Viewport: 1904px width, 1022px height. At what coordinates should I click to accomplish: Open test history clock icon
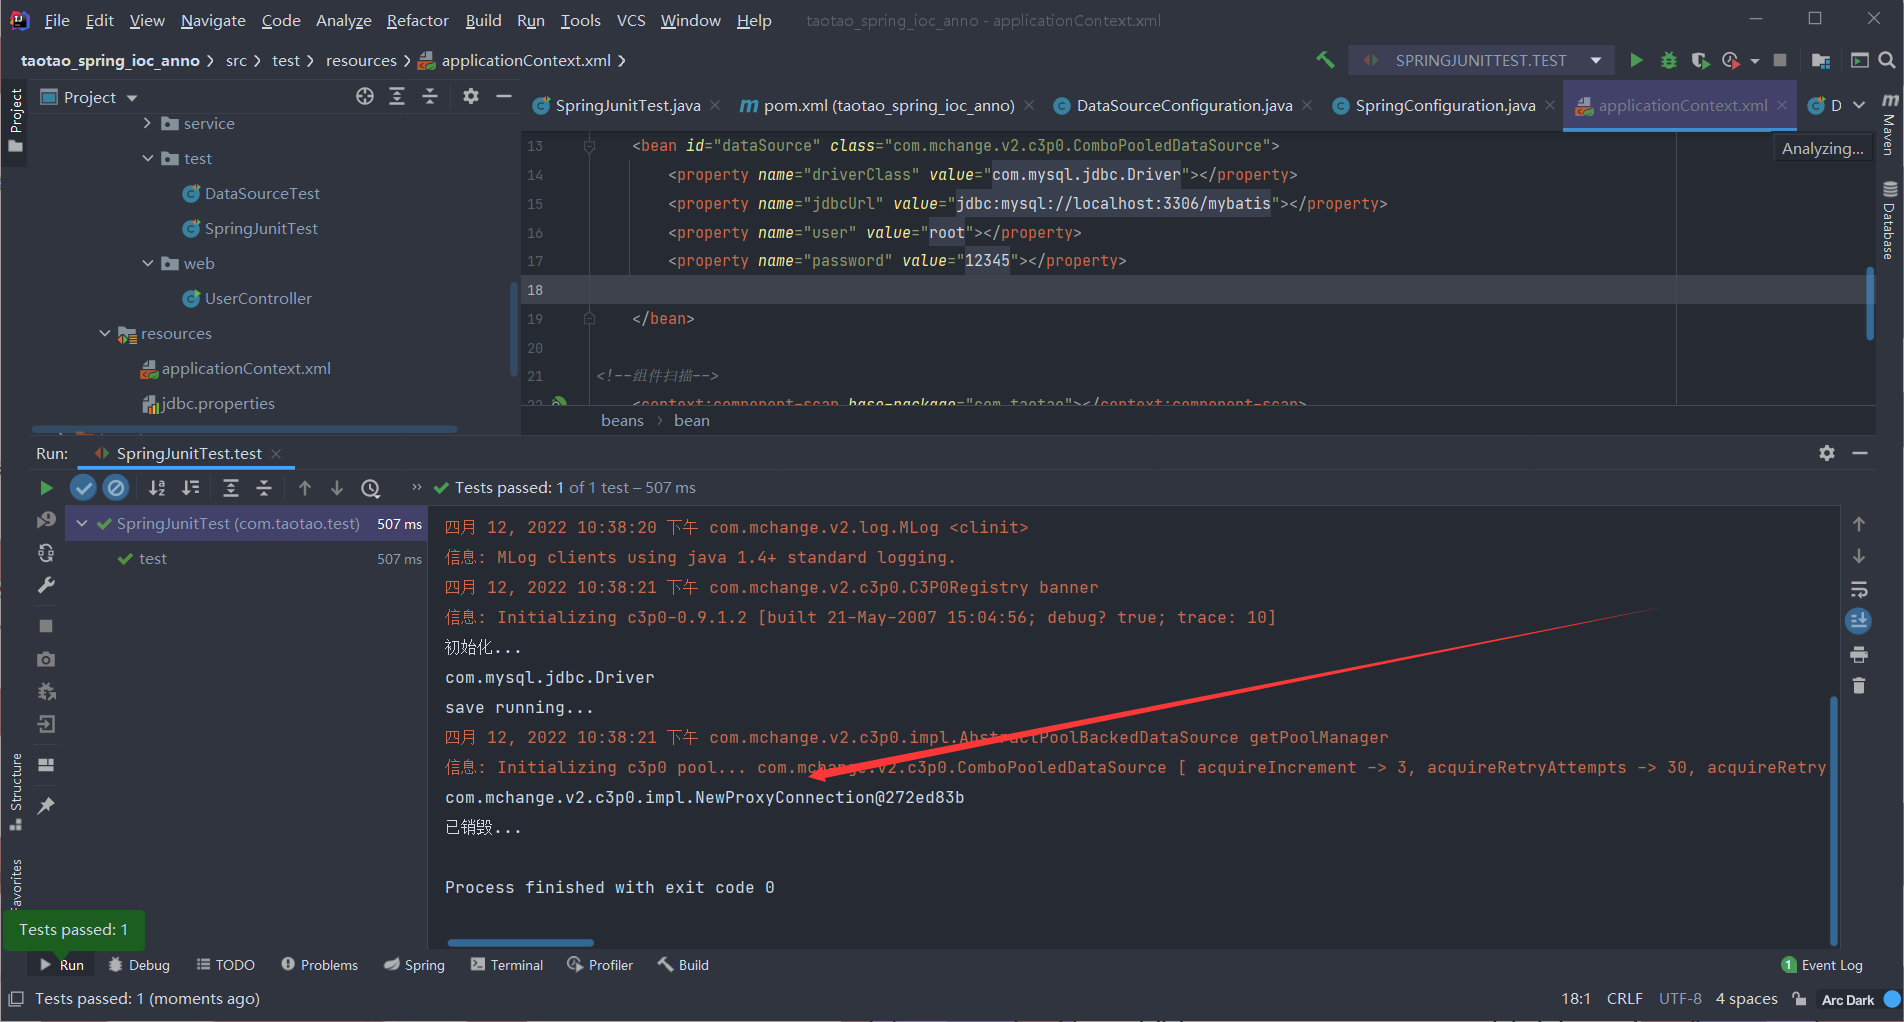[371, 488]
